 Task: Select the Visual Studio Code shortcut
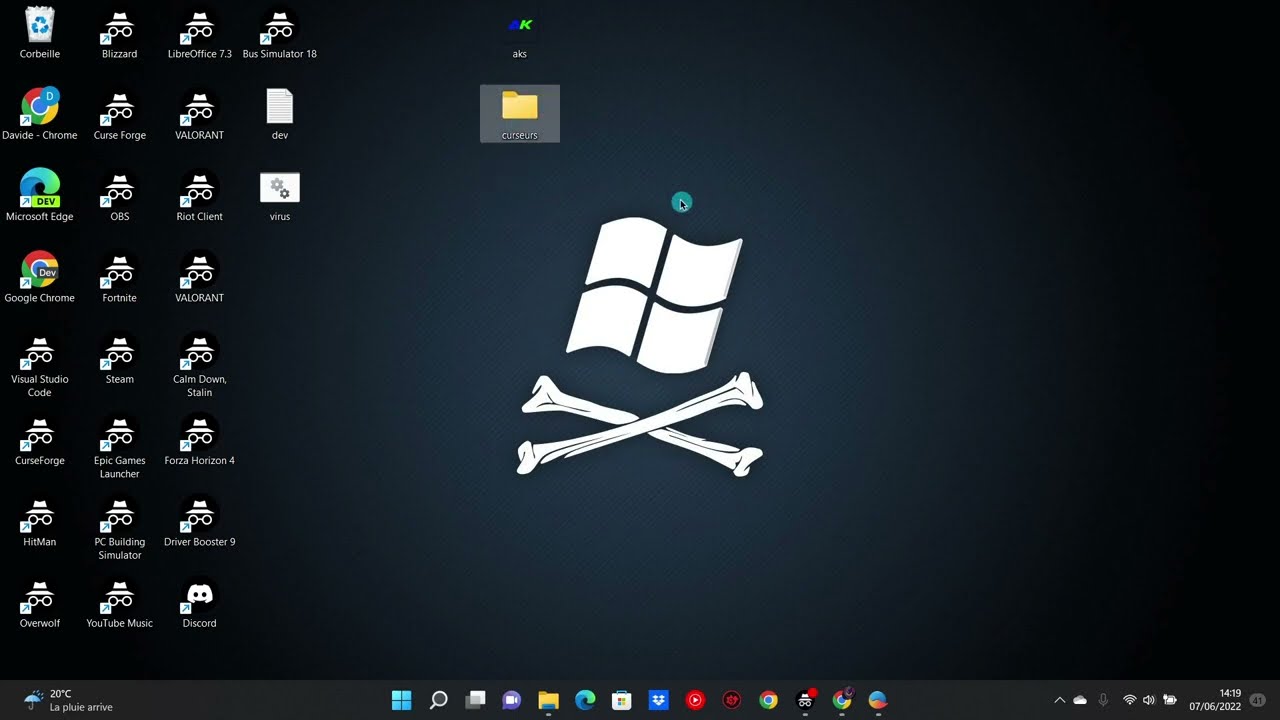pos(40,365)
